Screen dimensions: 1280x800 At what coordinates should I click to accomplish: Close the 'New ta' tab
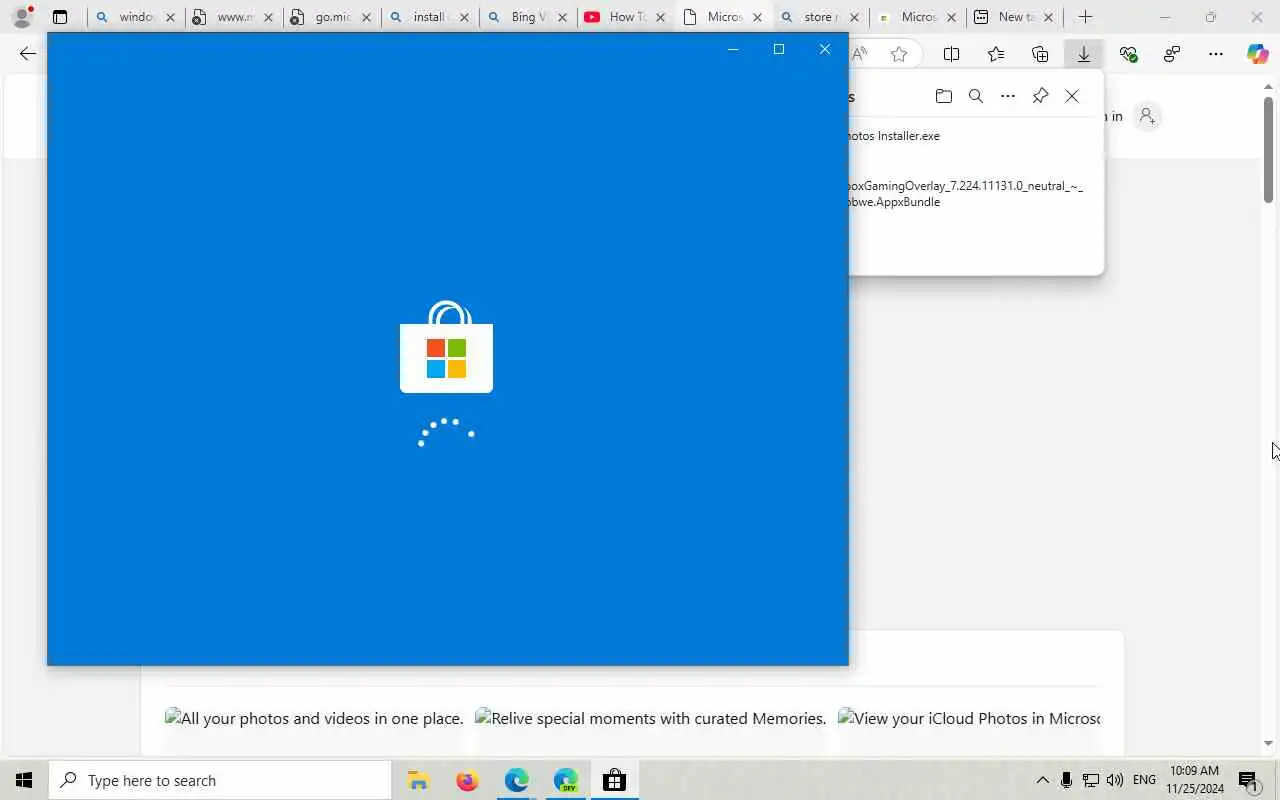(1048, 17)
